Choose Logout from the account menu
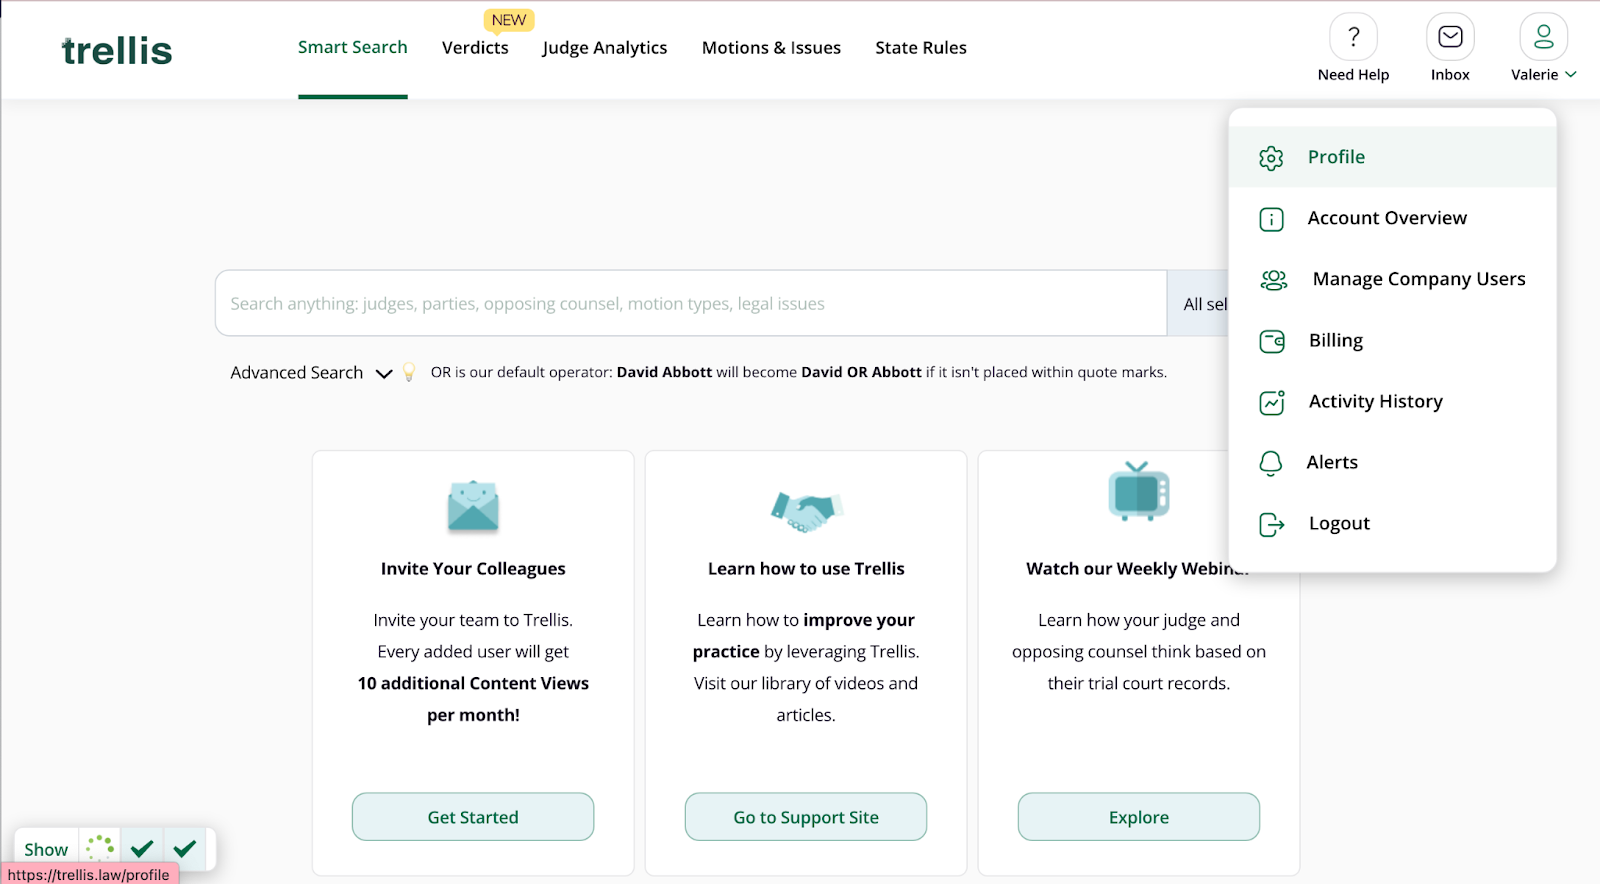Screen dimensions: 1600x884 [x=1392, y=523]
